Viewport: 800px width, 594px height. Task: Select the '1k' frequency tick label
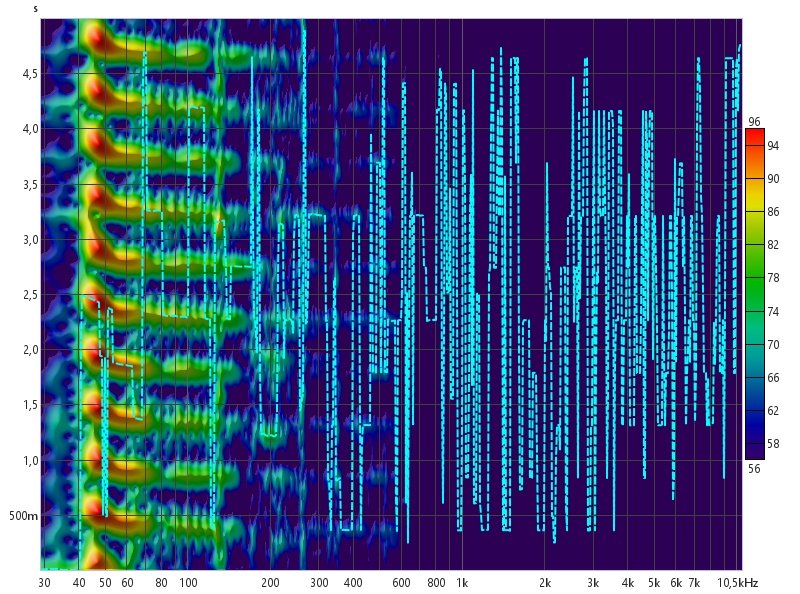click(462, 583)
